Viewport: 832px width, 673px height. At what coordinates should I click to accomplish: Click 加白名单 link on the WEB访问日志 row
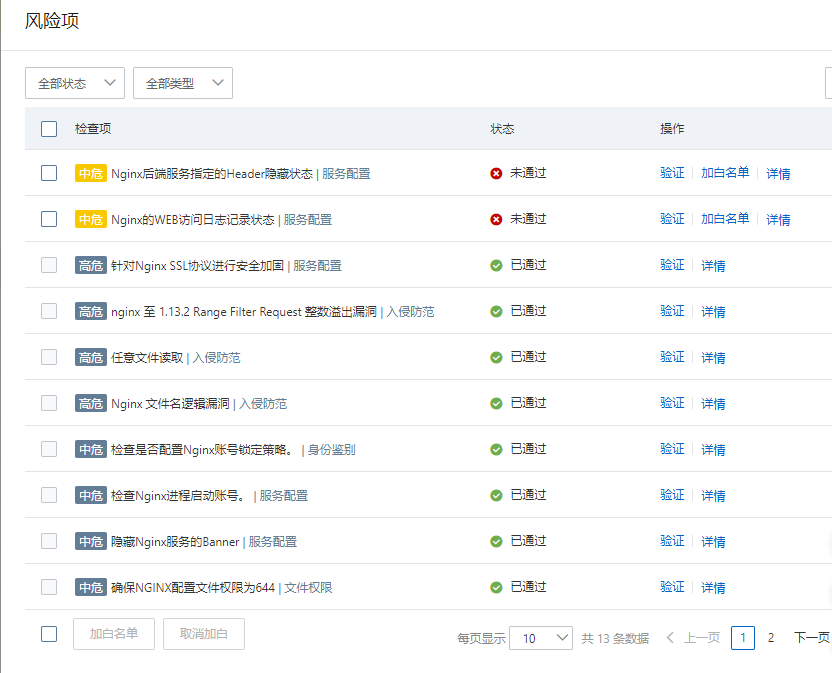click(725, 219)
